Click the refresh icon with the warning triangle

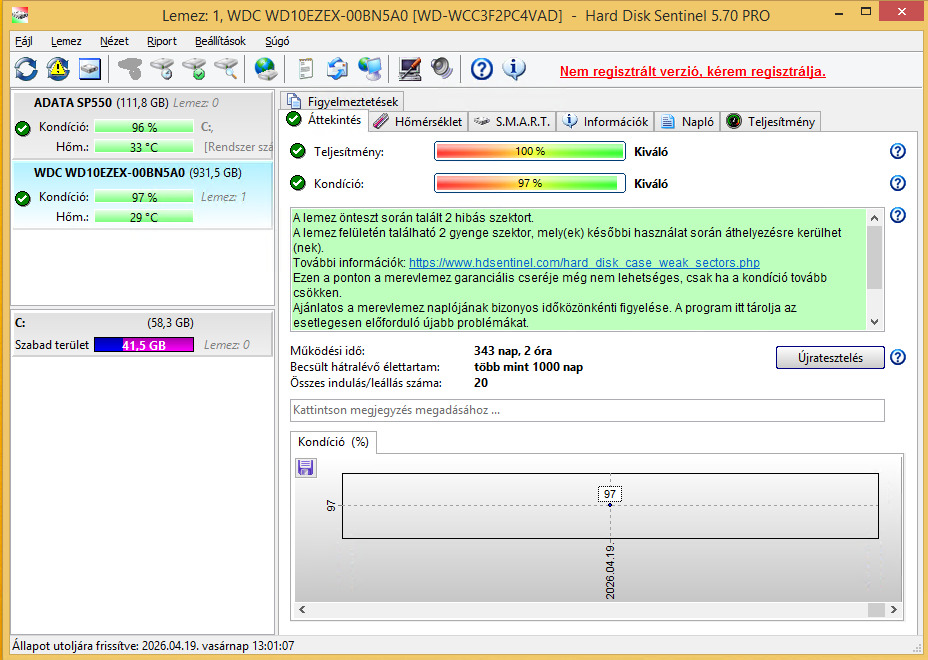tap(58, 69)
